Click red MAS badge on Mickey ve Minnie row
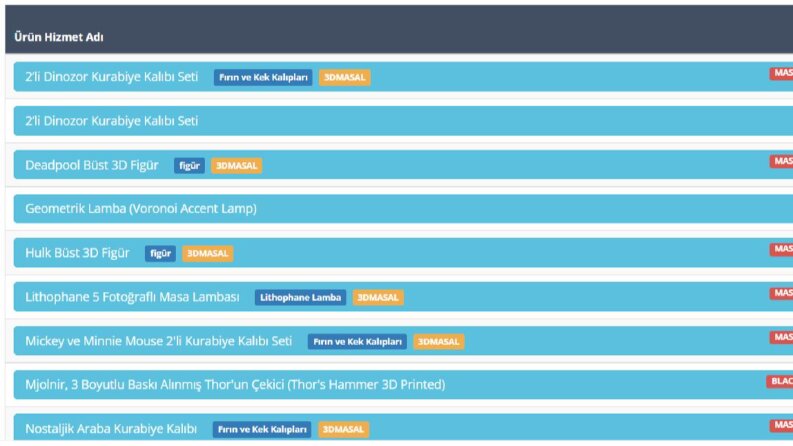Viewport: 793px width, 446px height. click(781, 337)
